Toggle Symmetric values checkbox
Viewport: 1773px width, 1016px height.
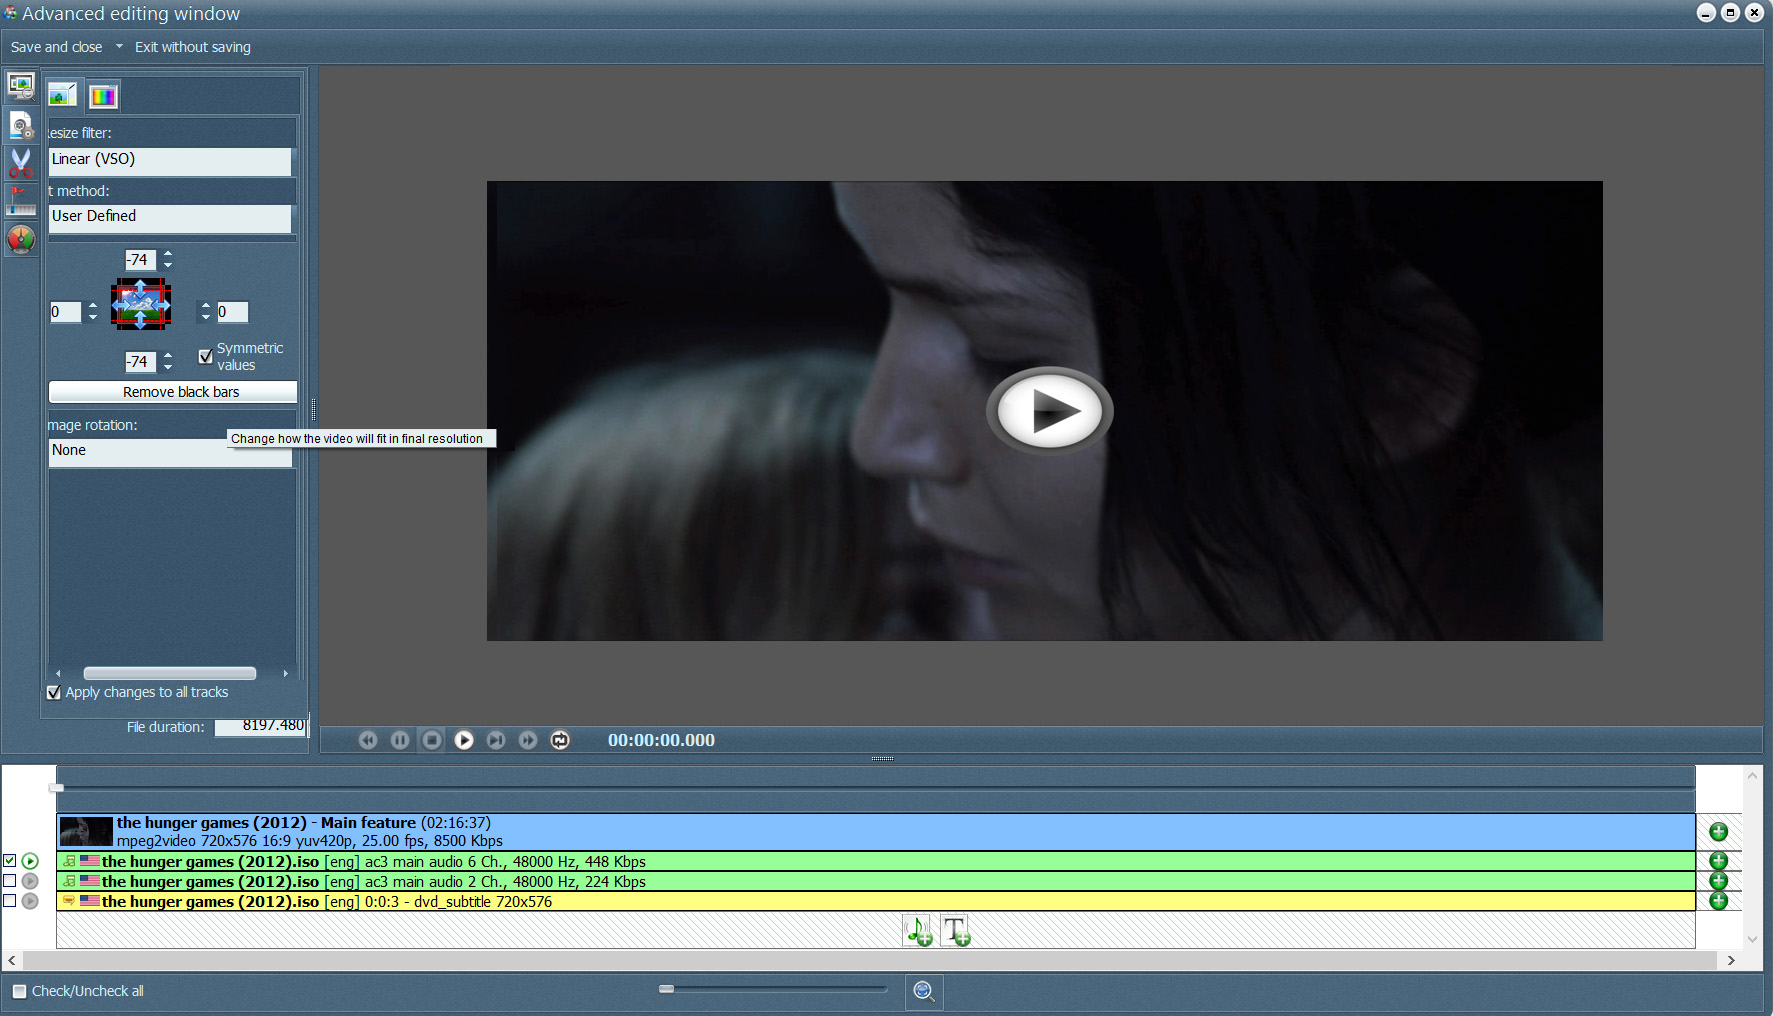coord(205,356)
